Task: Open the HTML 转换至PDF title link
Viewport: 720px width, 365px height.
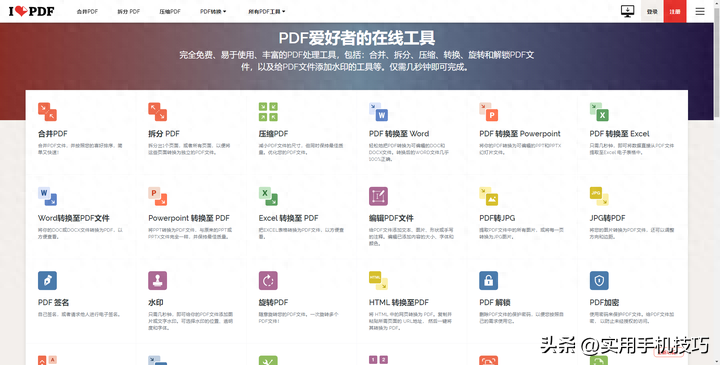Action: point(399,303)
